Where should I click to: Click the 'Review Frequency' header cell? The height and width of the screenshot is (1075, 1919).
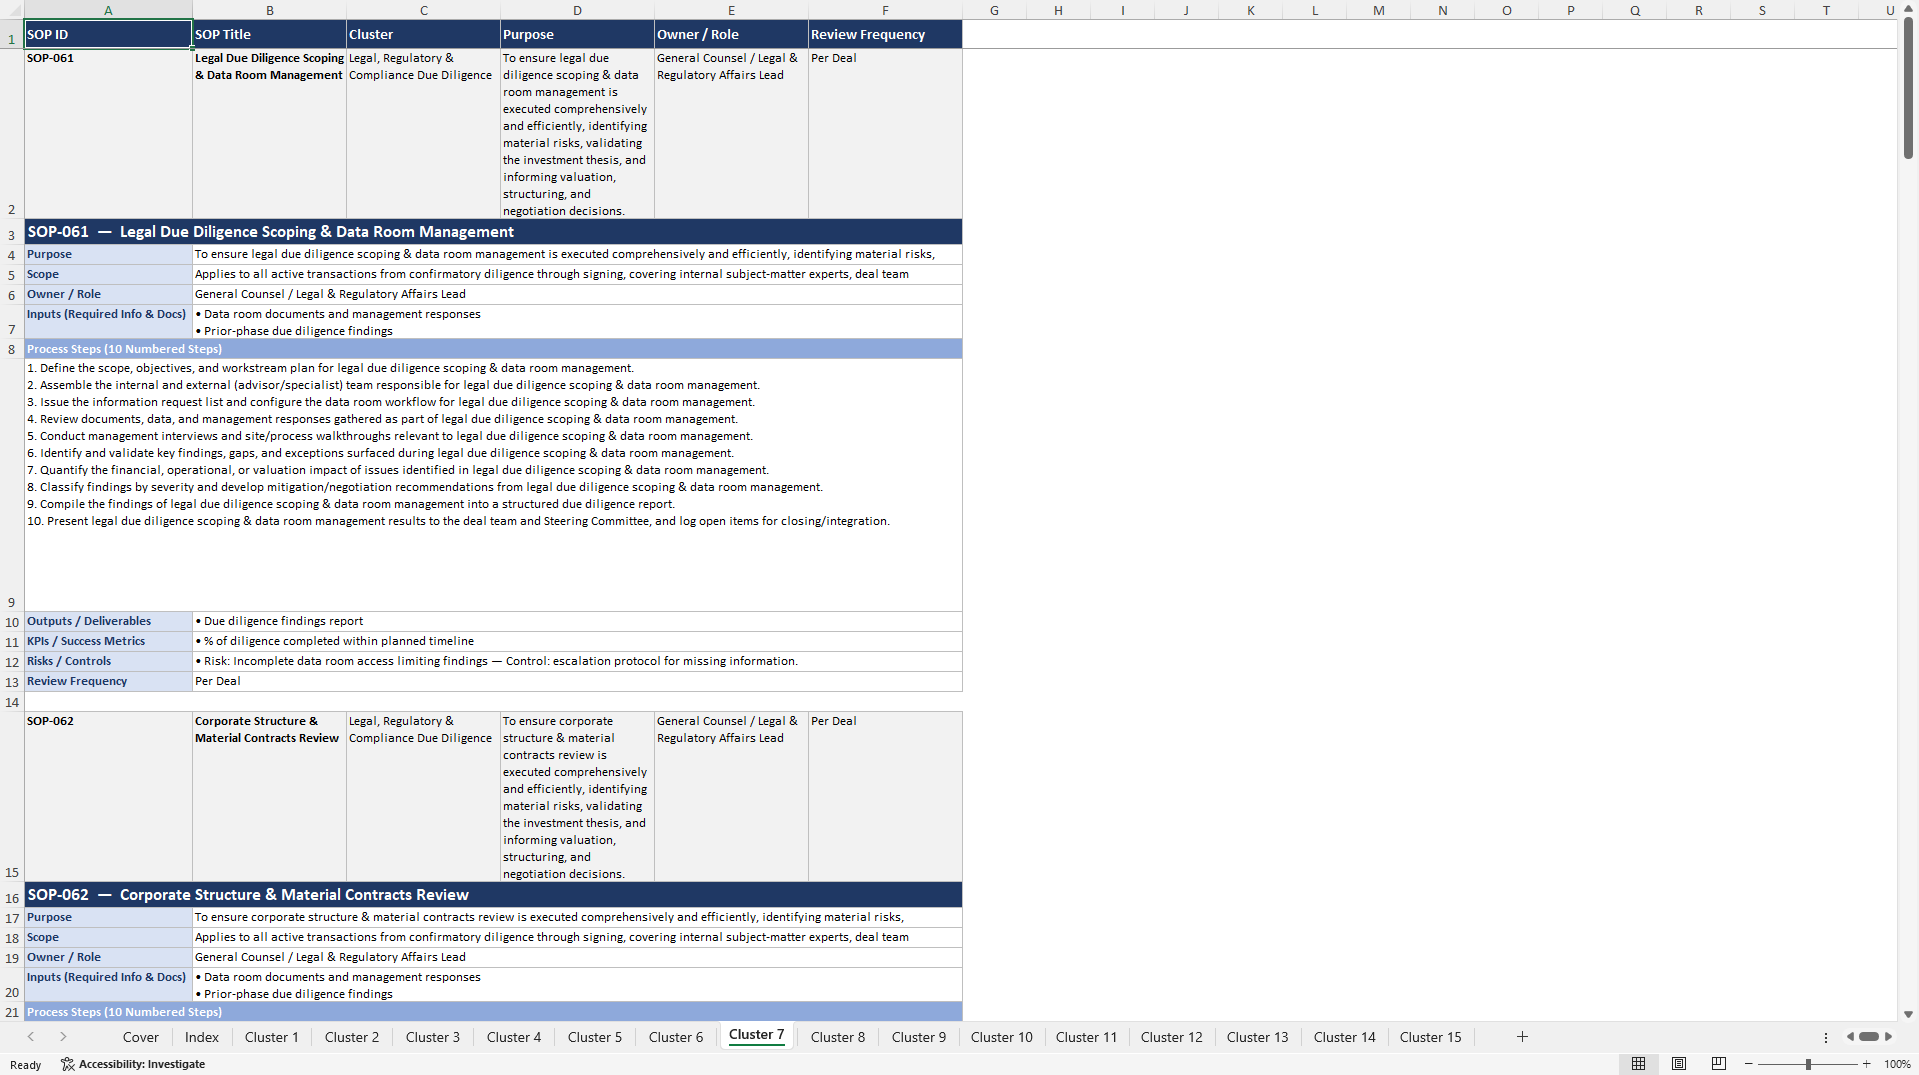click(x=885, y=34)
